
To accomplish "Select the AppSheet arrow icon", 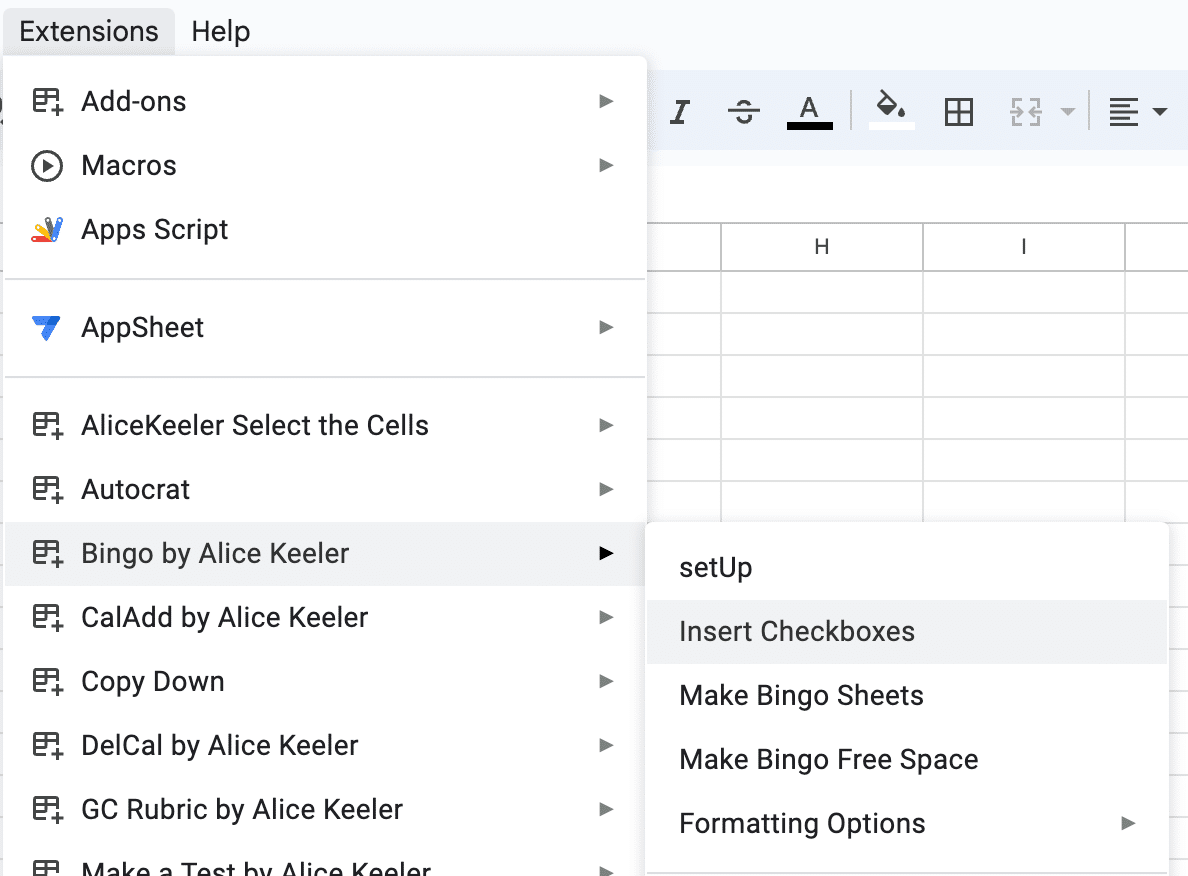I will pyautogui.click(x=606, y=327).
